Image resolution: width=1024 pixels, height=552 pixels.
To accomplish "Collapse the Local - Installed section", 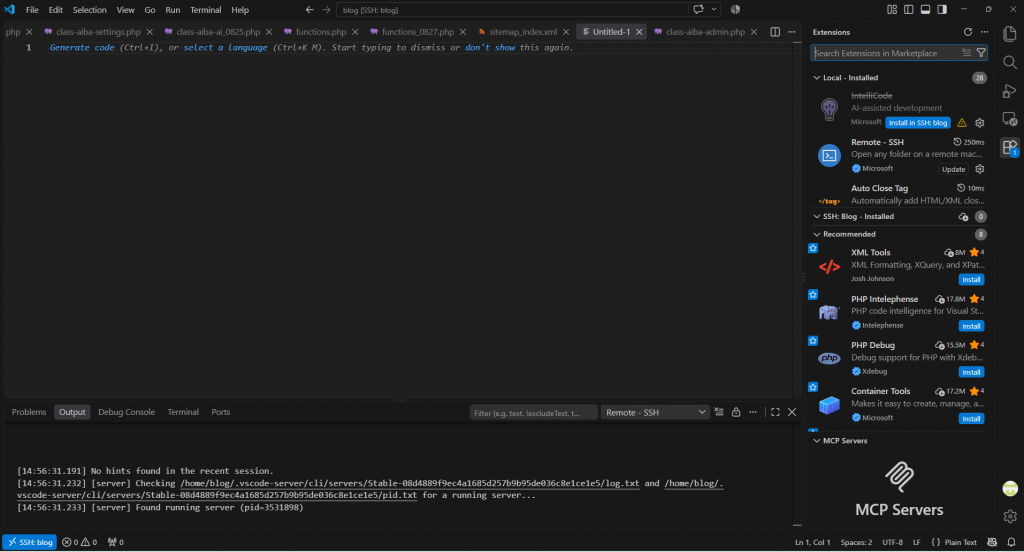I will click(x=816, y=78).
